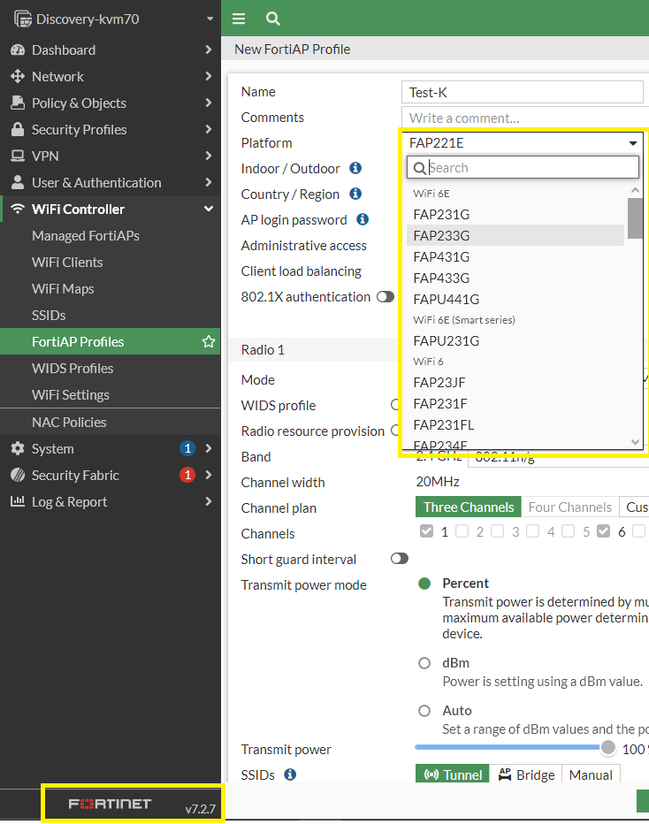Expand the Security Profiles menu
The width and height of the screenshot is (649, 824).
pos(110,130)
